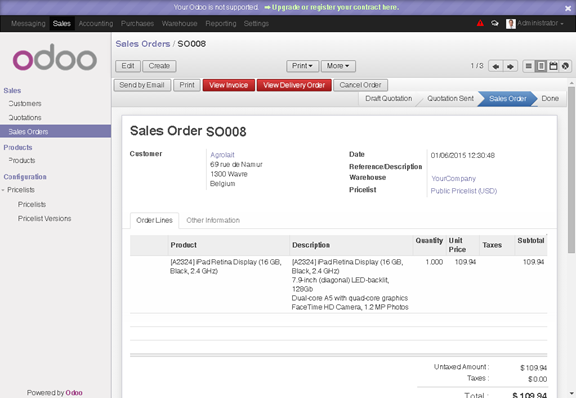Go to previous record arrow

496,66
